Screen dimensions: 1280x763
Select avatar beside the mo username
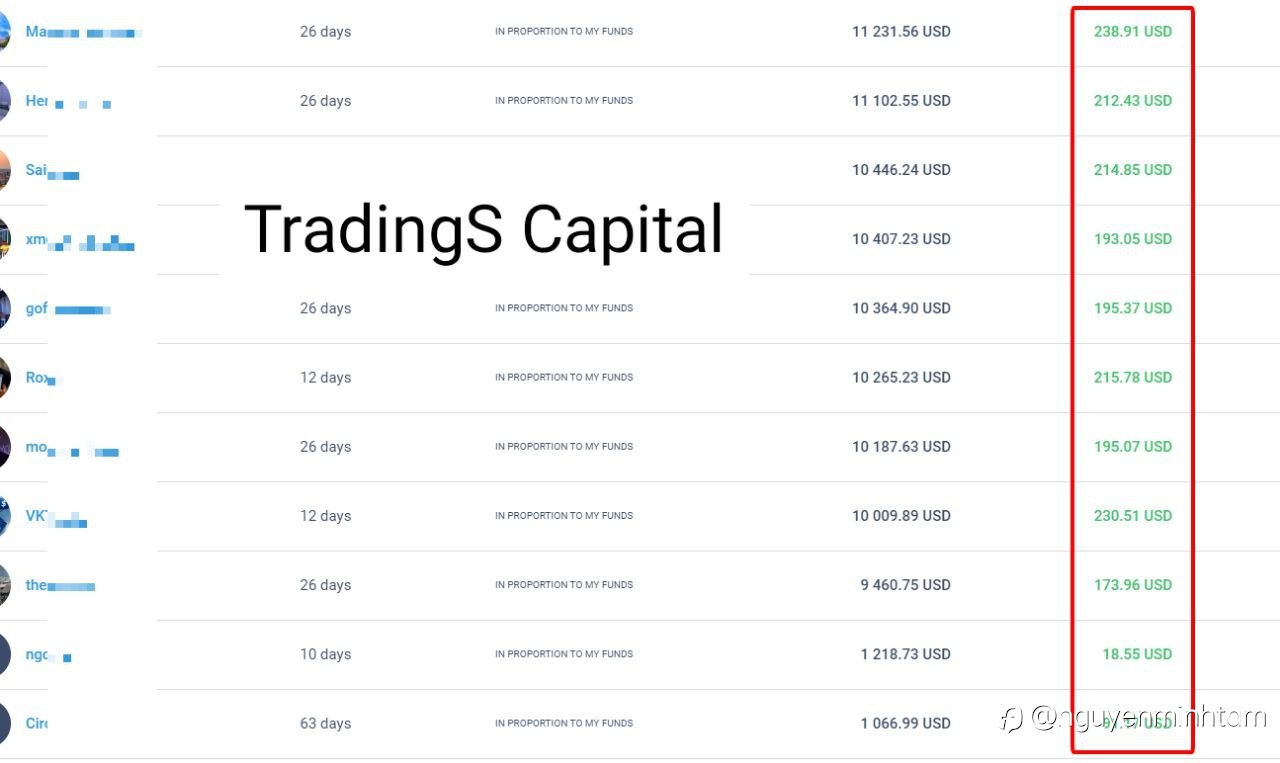(4, 447)
